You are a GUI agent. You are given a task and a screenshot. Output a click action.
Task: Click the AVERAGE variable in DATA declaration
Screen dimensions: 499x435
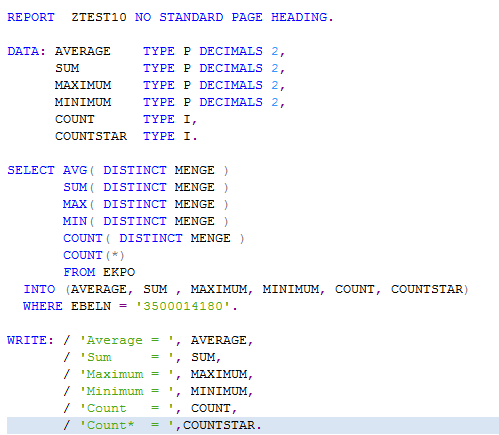tap(83, 51)
